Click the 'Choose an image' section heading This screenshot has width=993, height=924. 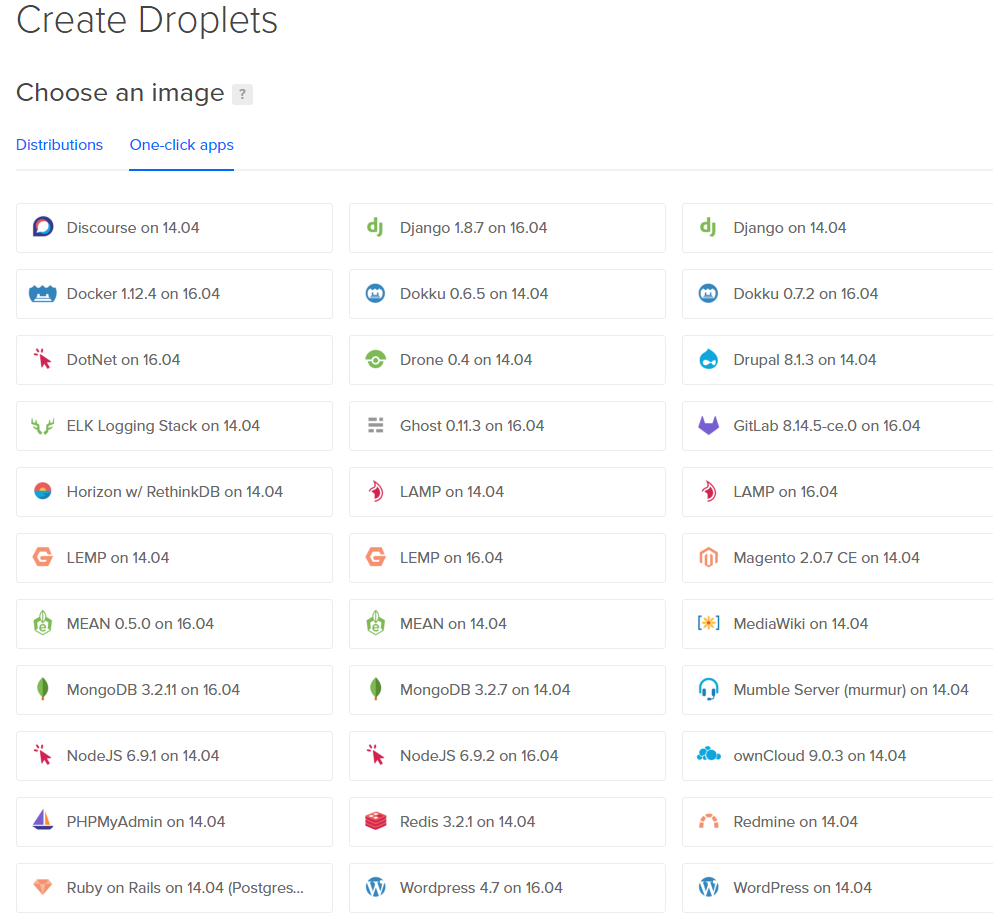[120, 93]
